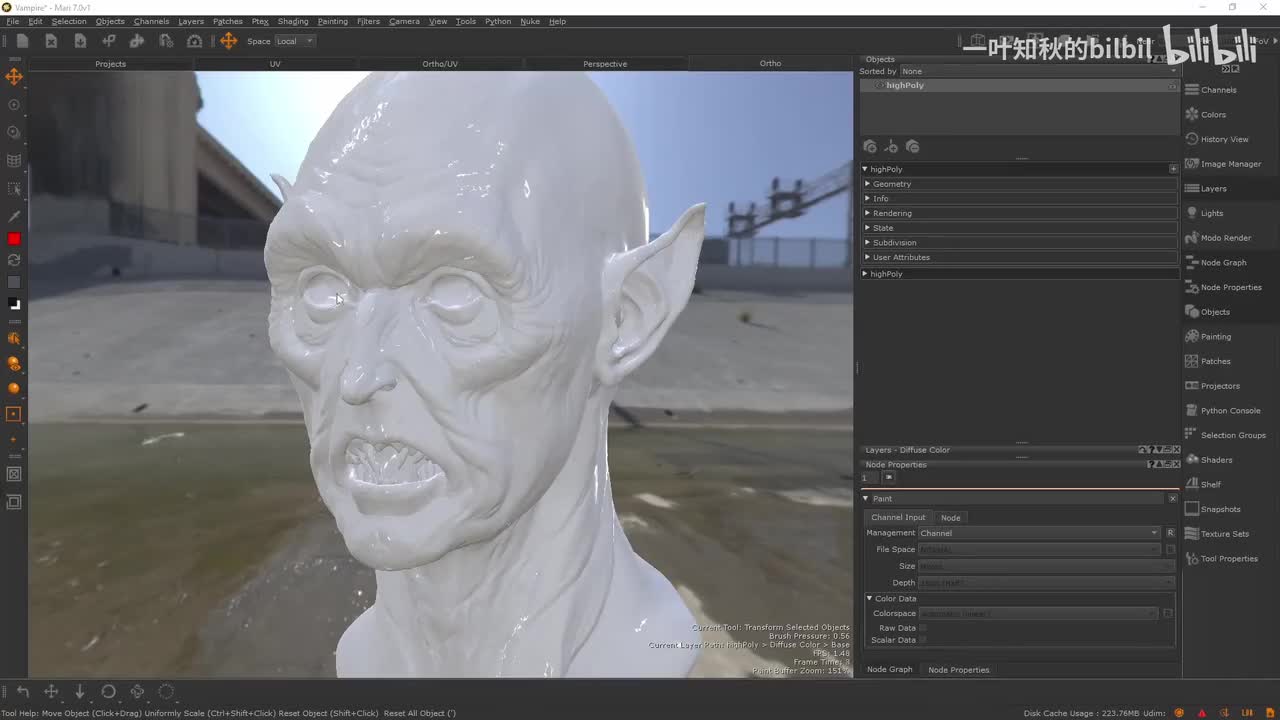The image size is (1280, 720).
Task: Select the Channel Input tab
Action: click(898, 517)
